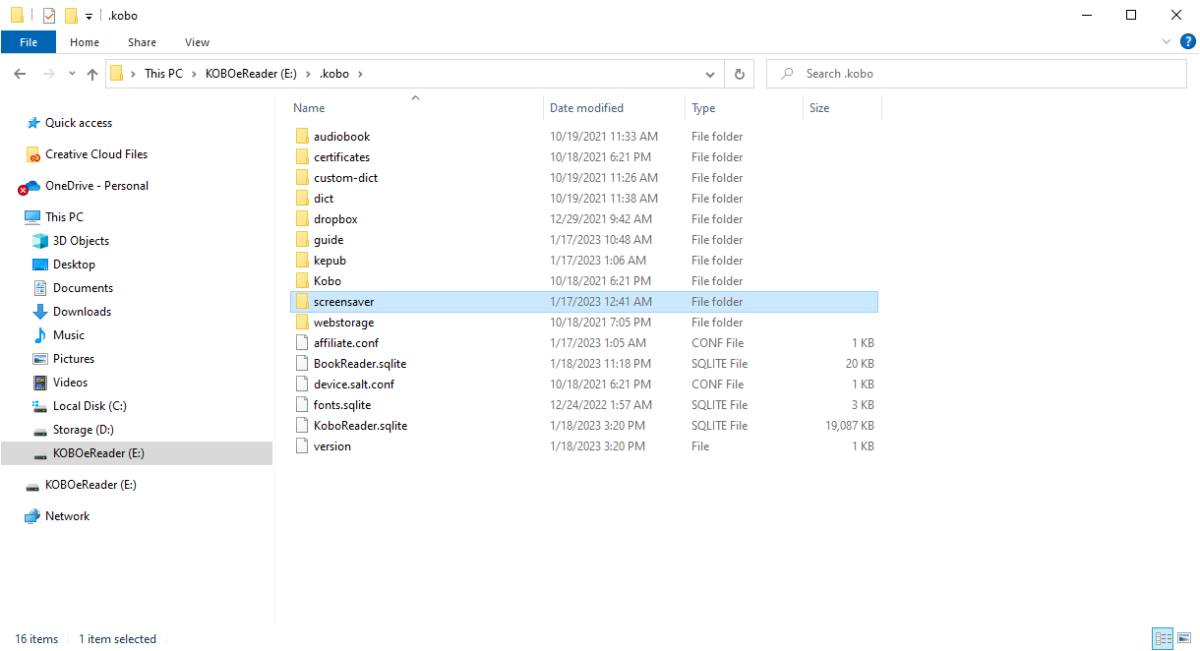
Task: Select KOBOeReader (E:) in the address breadcrumb
Action: click(253, 74)
